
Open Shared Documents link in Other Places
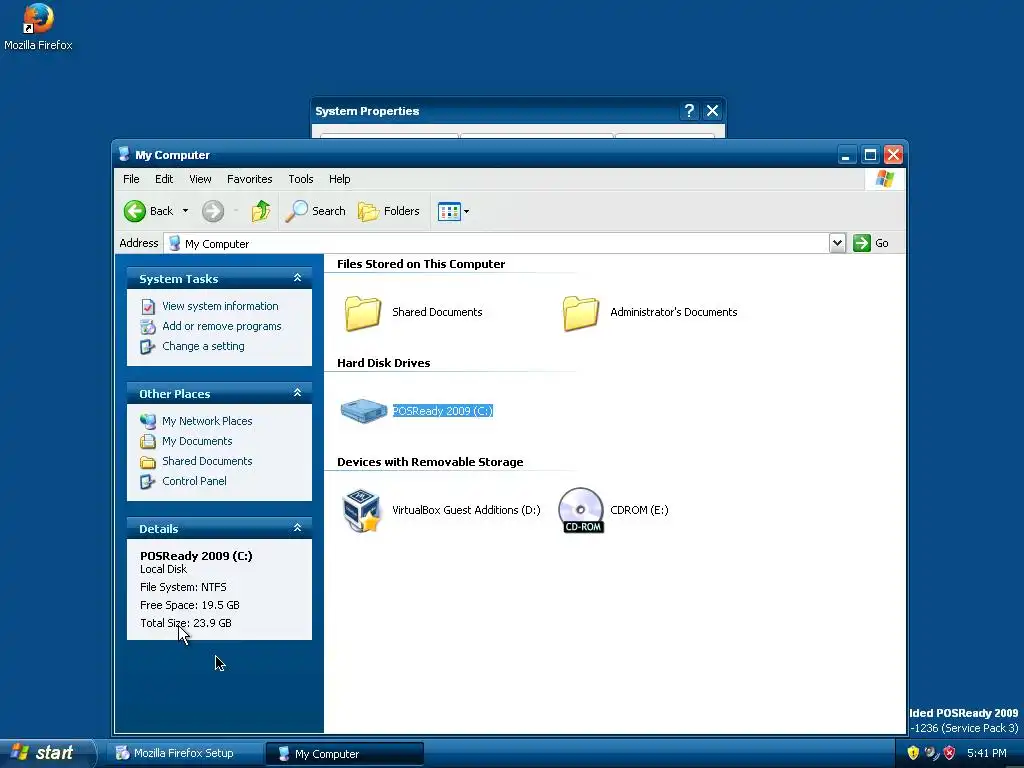coord(207,461)
